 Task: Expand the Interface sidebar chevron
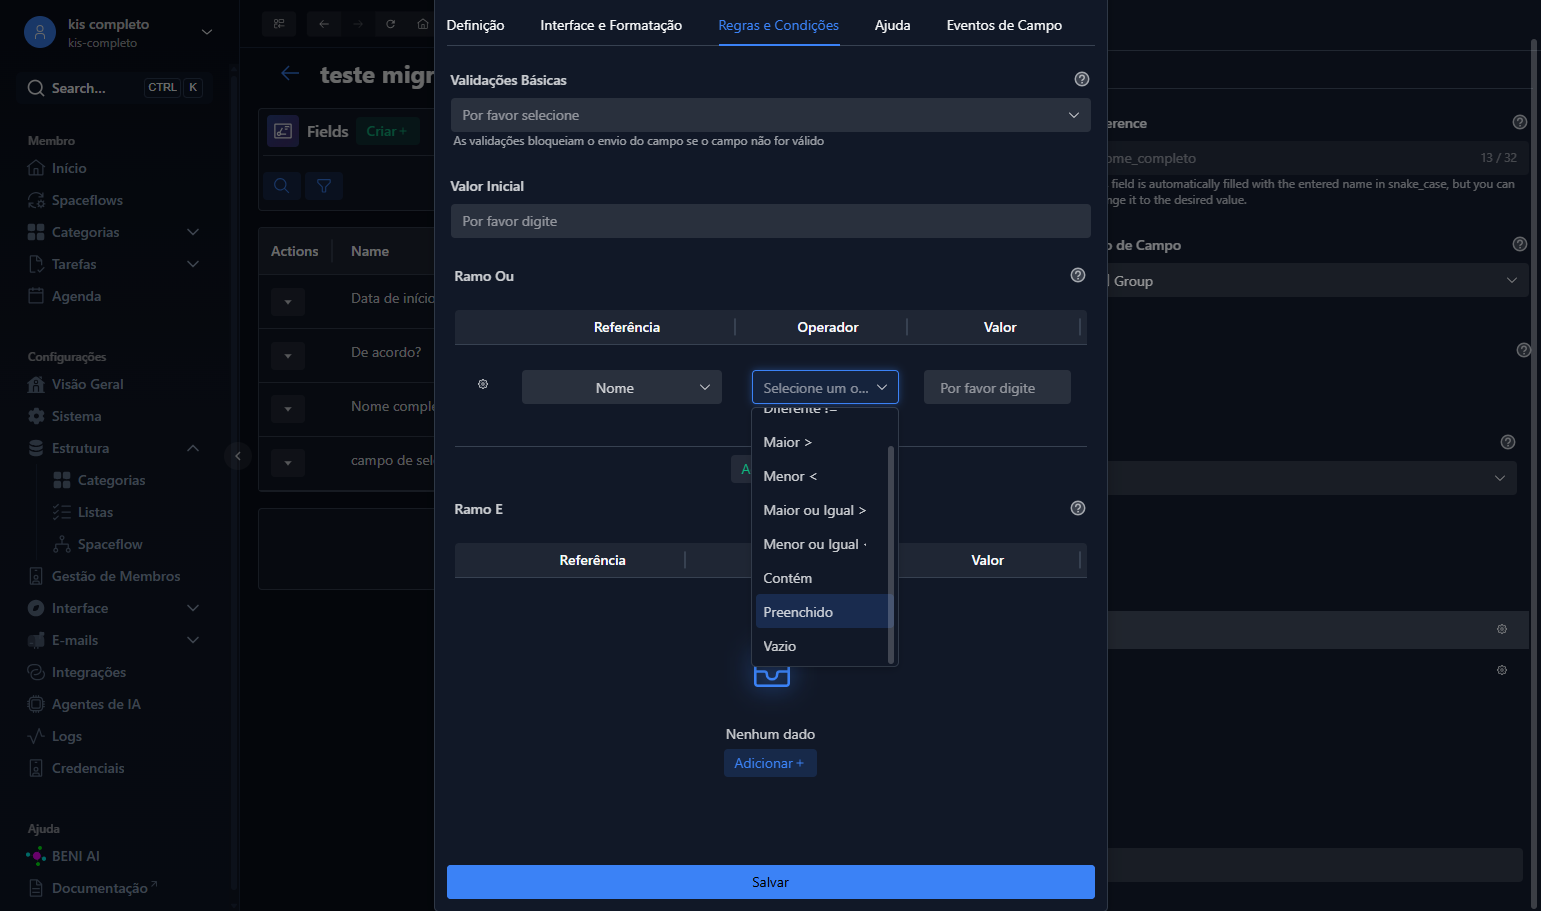193,608
